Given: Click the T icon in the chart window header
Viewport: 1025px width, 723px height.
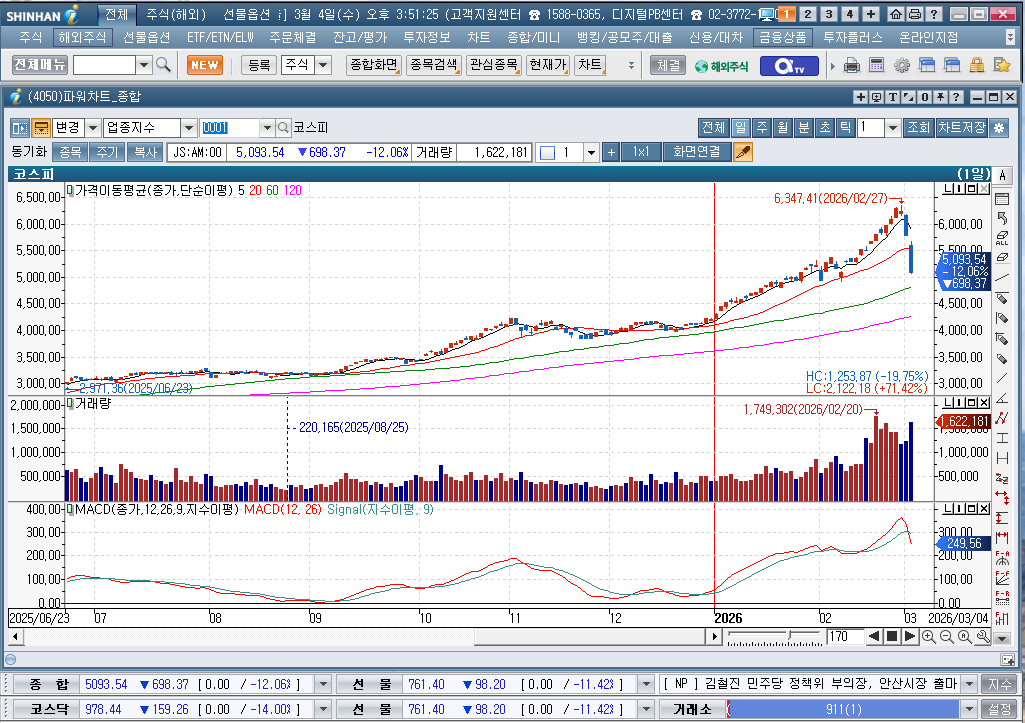Looking at the screenshot, I should [x=892, y=97].
